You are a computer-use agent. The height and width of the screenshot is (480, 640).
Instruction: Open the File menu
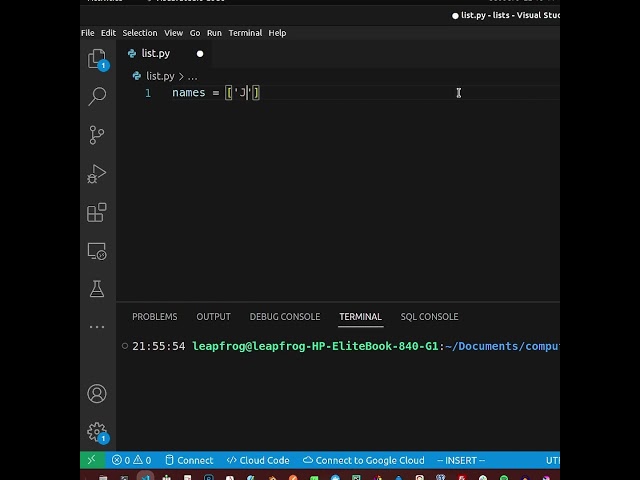(88, 33)
